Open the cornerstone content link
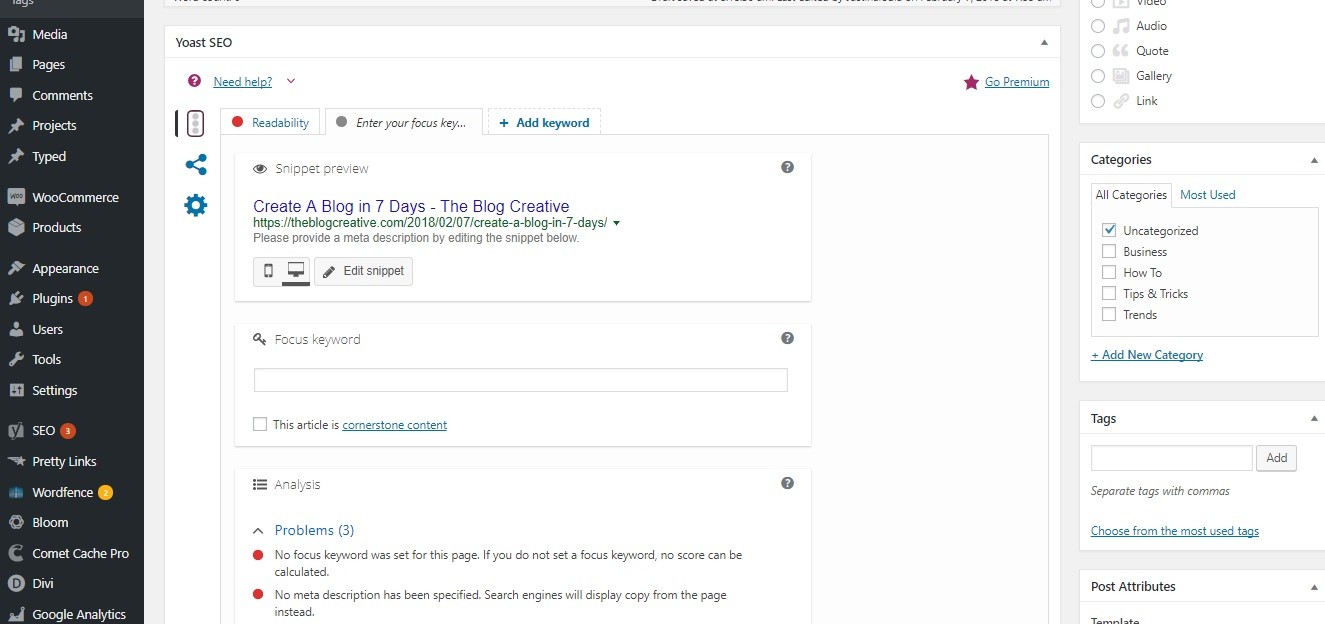 point(395,425)
